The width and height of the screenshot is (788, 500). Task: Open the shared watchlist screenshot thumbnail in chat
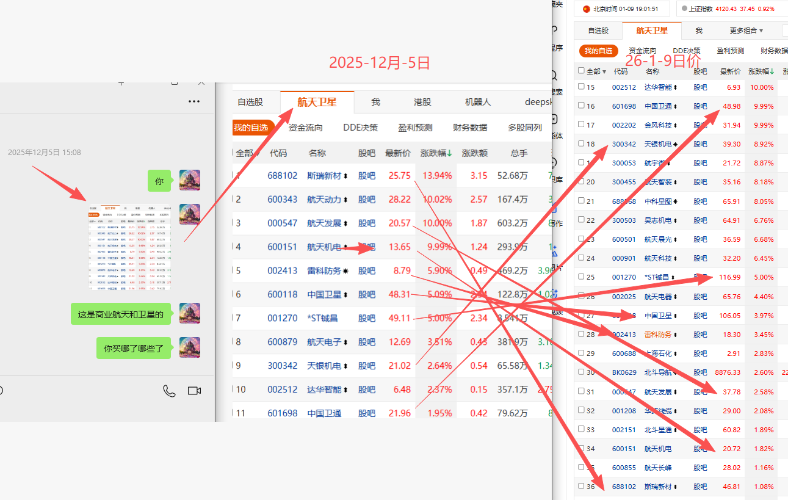tap(130, 247)
